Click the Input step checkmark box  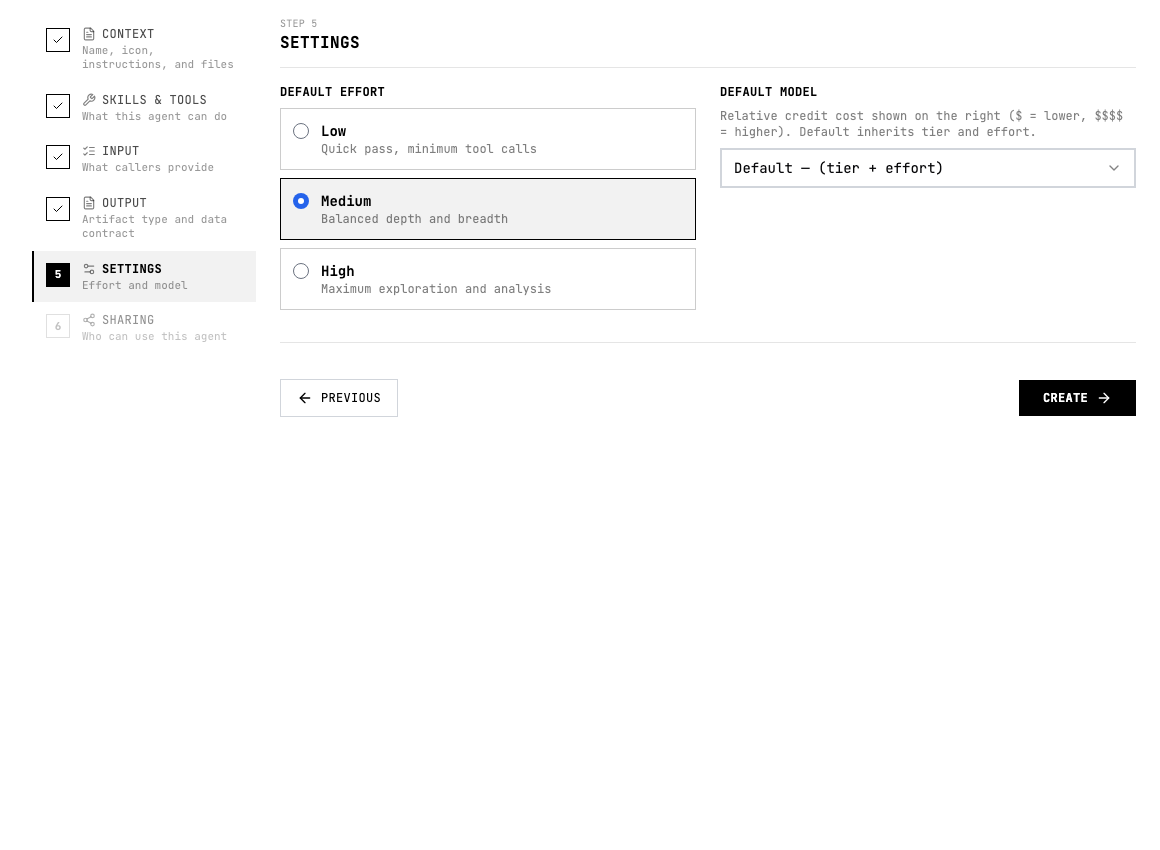(58, 157)
